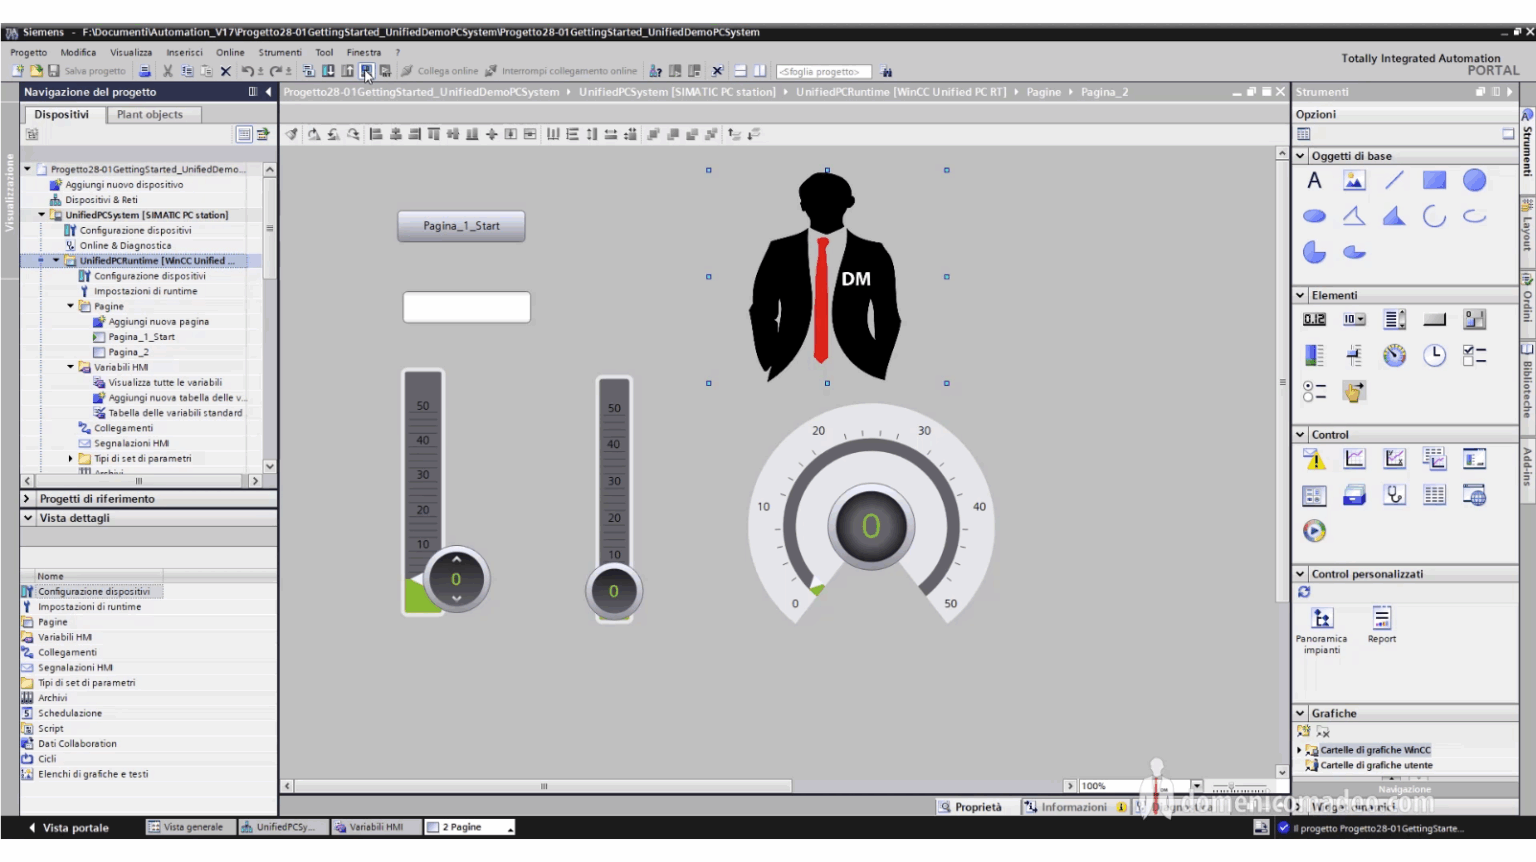Select the Check box element in Elementi

[1474, 355]
